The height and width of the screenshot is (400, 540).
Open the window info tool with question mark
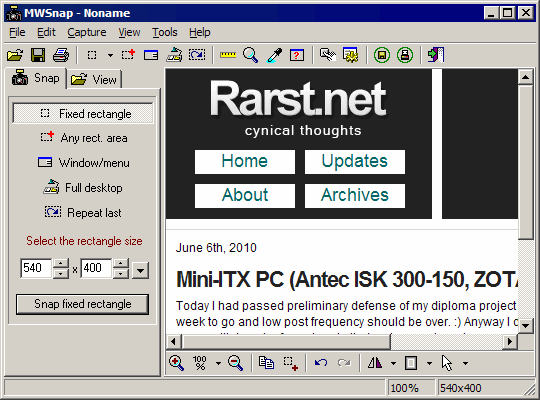[297, 55]
